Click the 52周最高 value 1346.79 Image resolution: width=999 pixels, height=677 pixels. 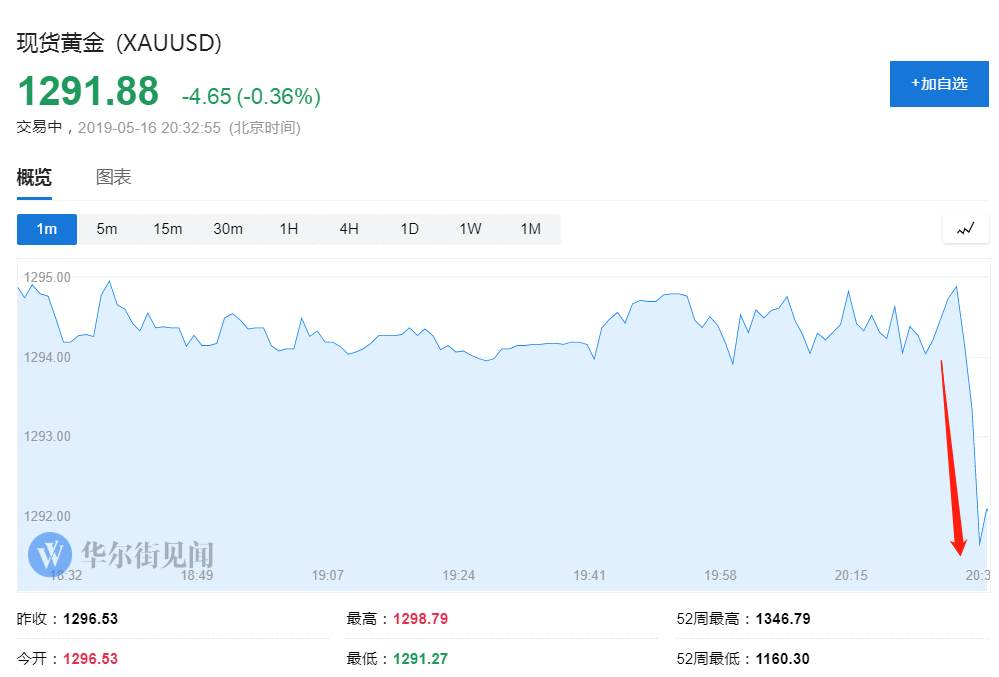point(783,619)
